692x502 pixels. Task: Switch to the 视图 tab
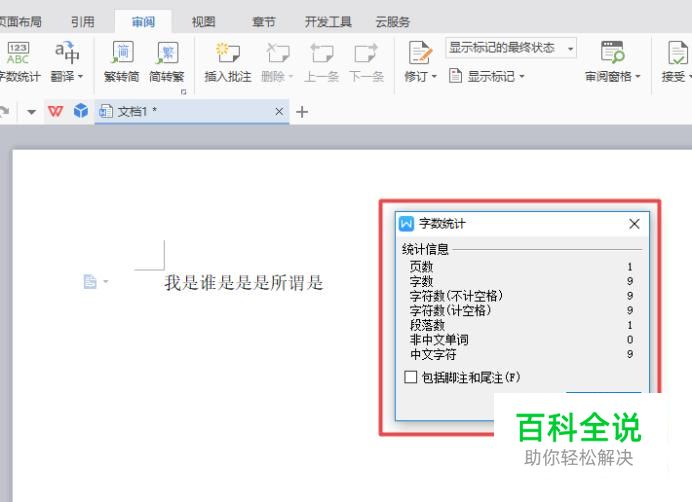click(x=203, y=22)
